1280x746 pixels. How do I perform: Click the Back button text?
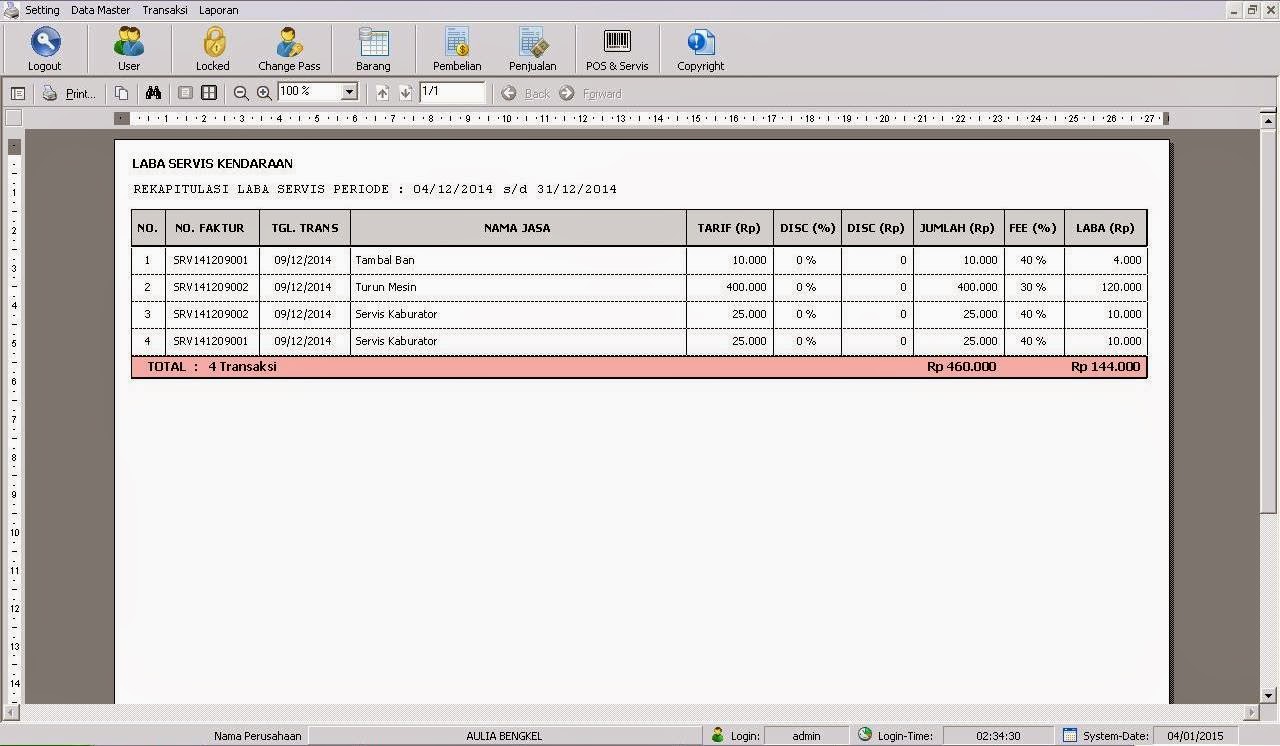[x=537, y=94]
